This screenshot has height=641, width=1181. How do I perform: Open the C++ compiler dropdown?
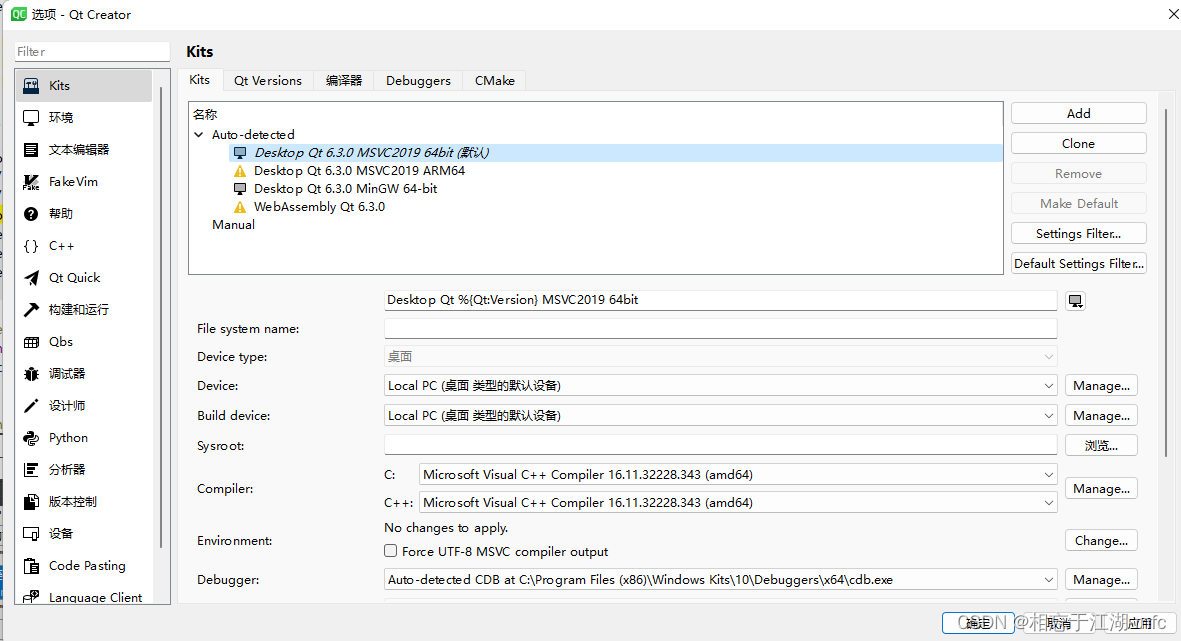tap(1048, 502)
